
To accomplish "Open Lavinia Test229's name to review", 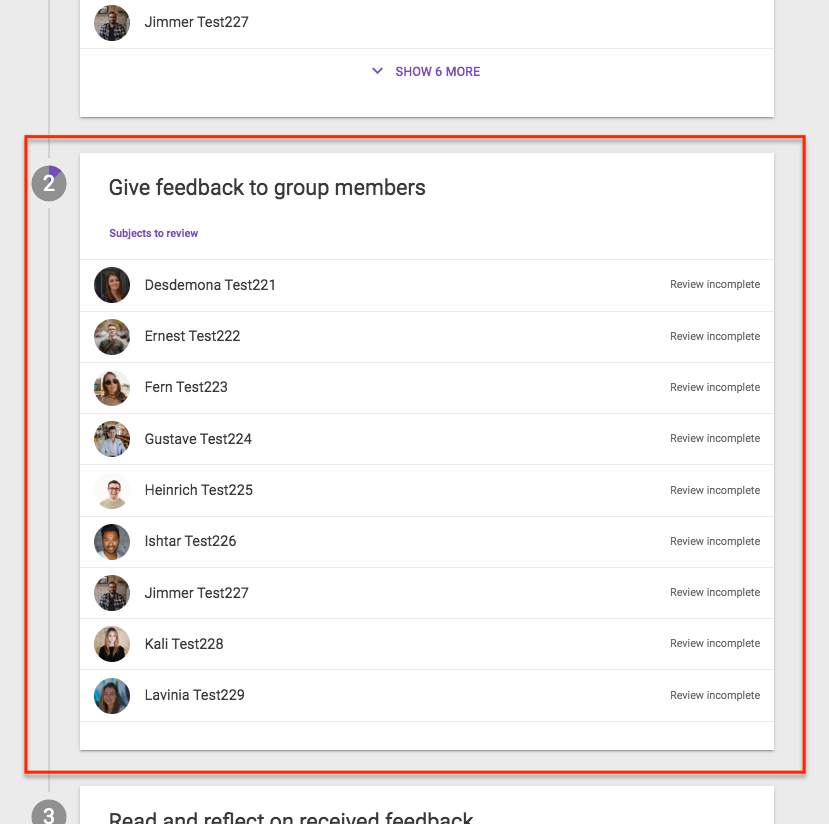I will (x=195, y=695).
